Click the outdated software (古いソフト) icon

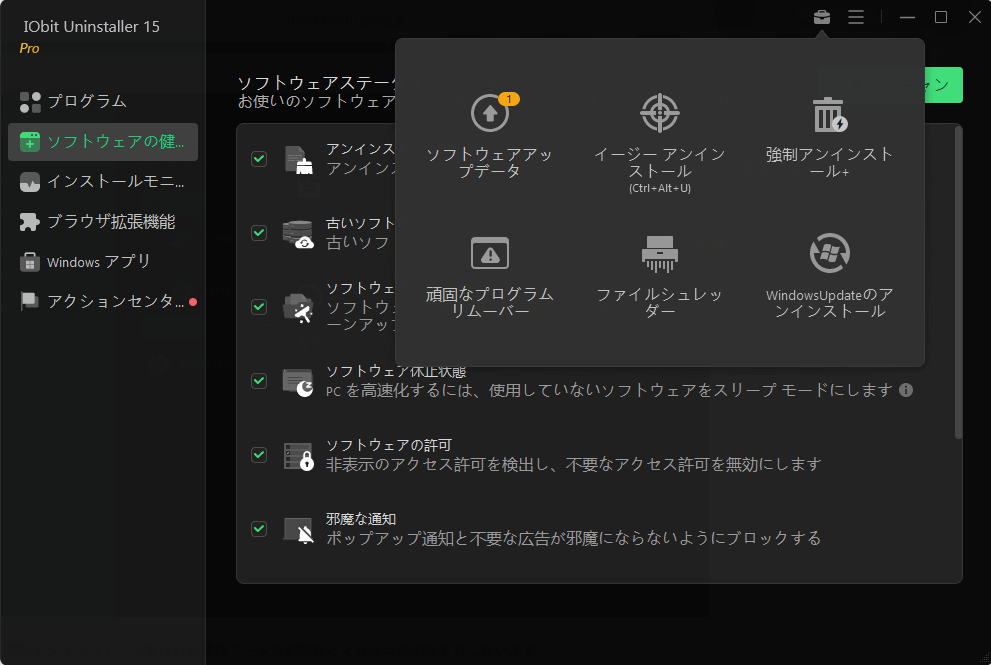pyautogui.click(x=298, y=234)
